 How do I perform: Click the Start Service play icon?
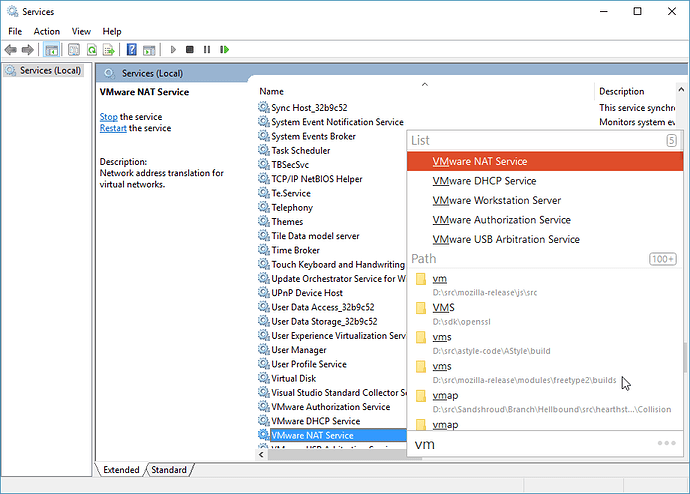(173, 50)
